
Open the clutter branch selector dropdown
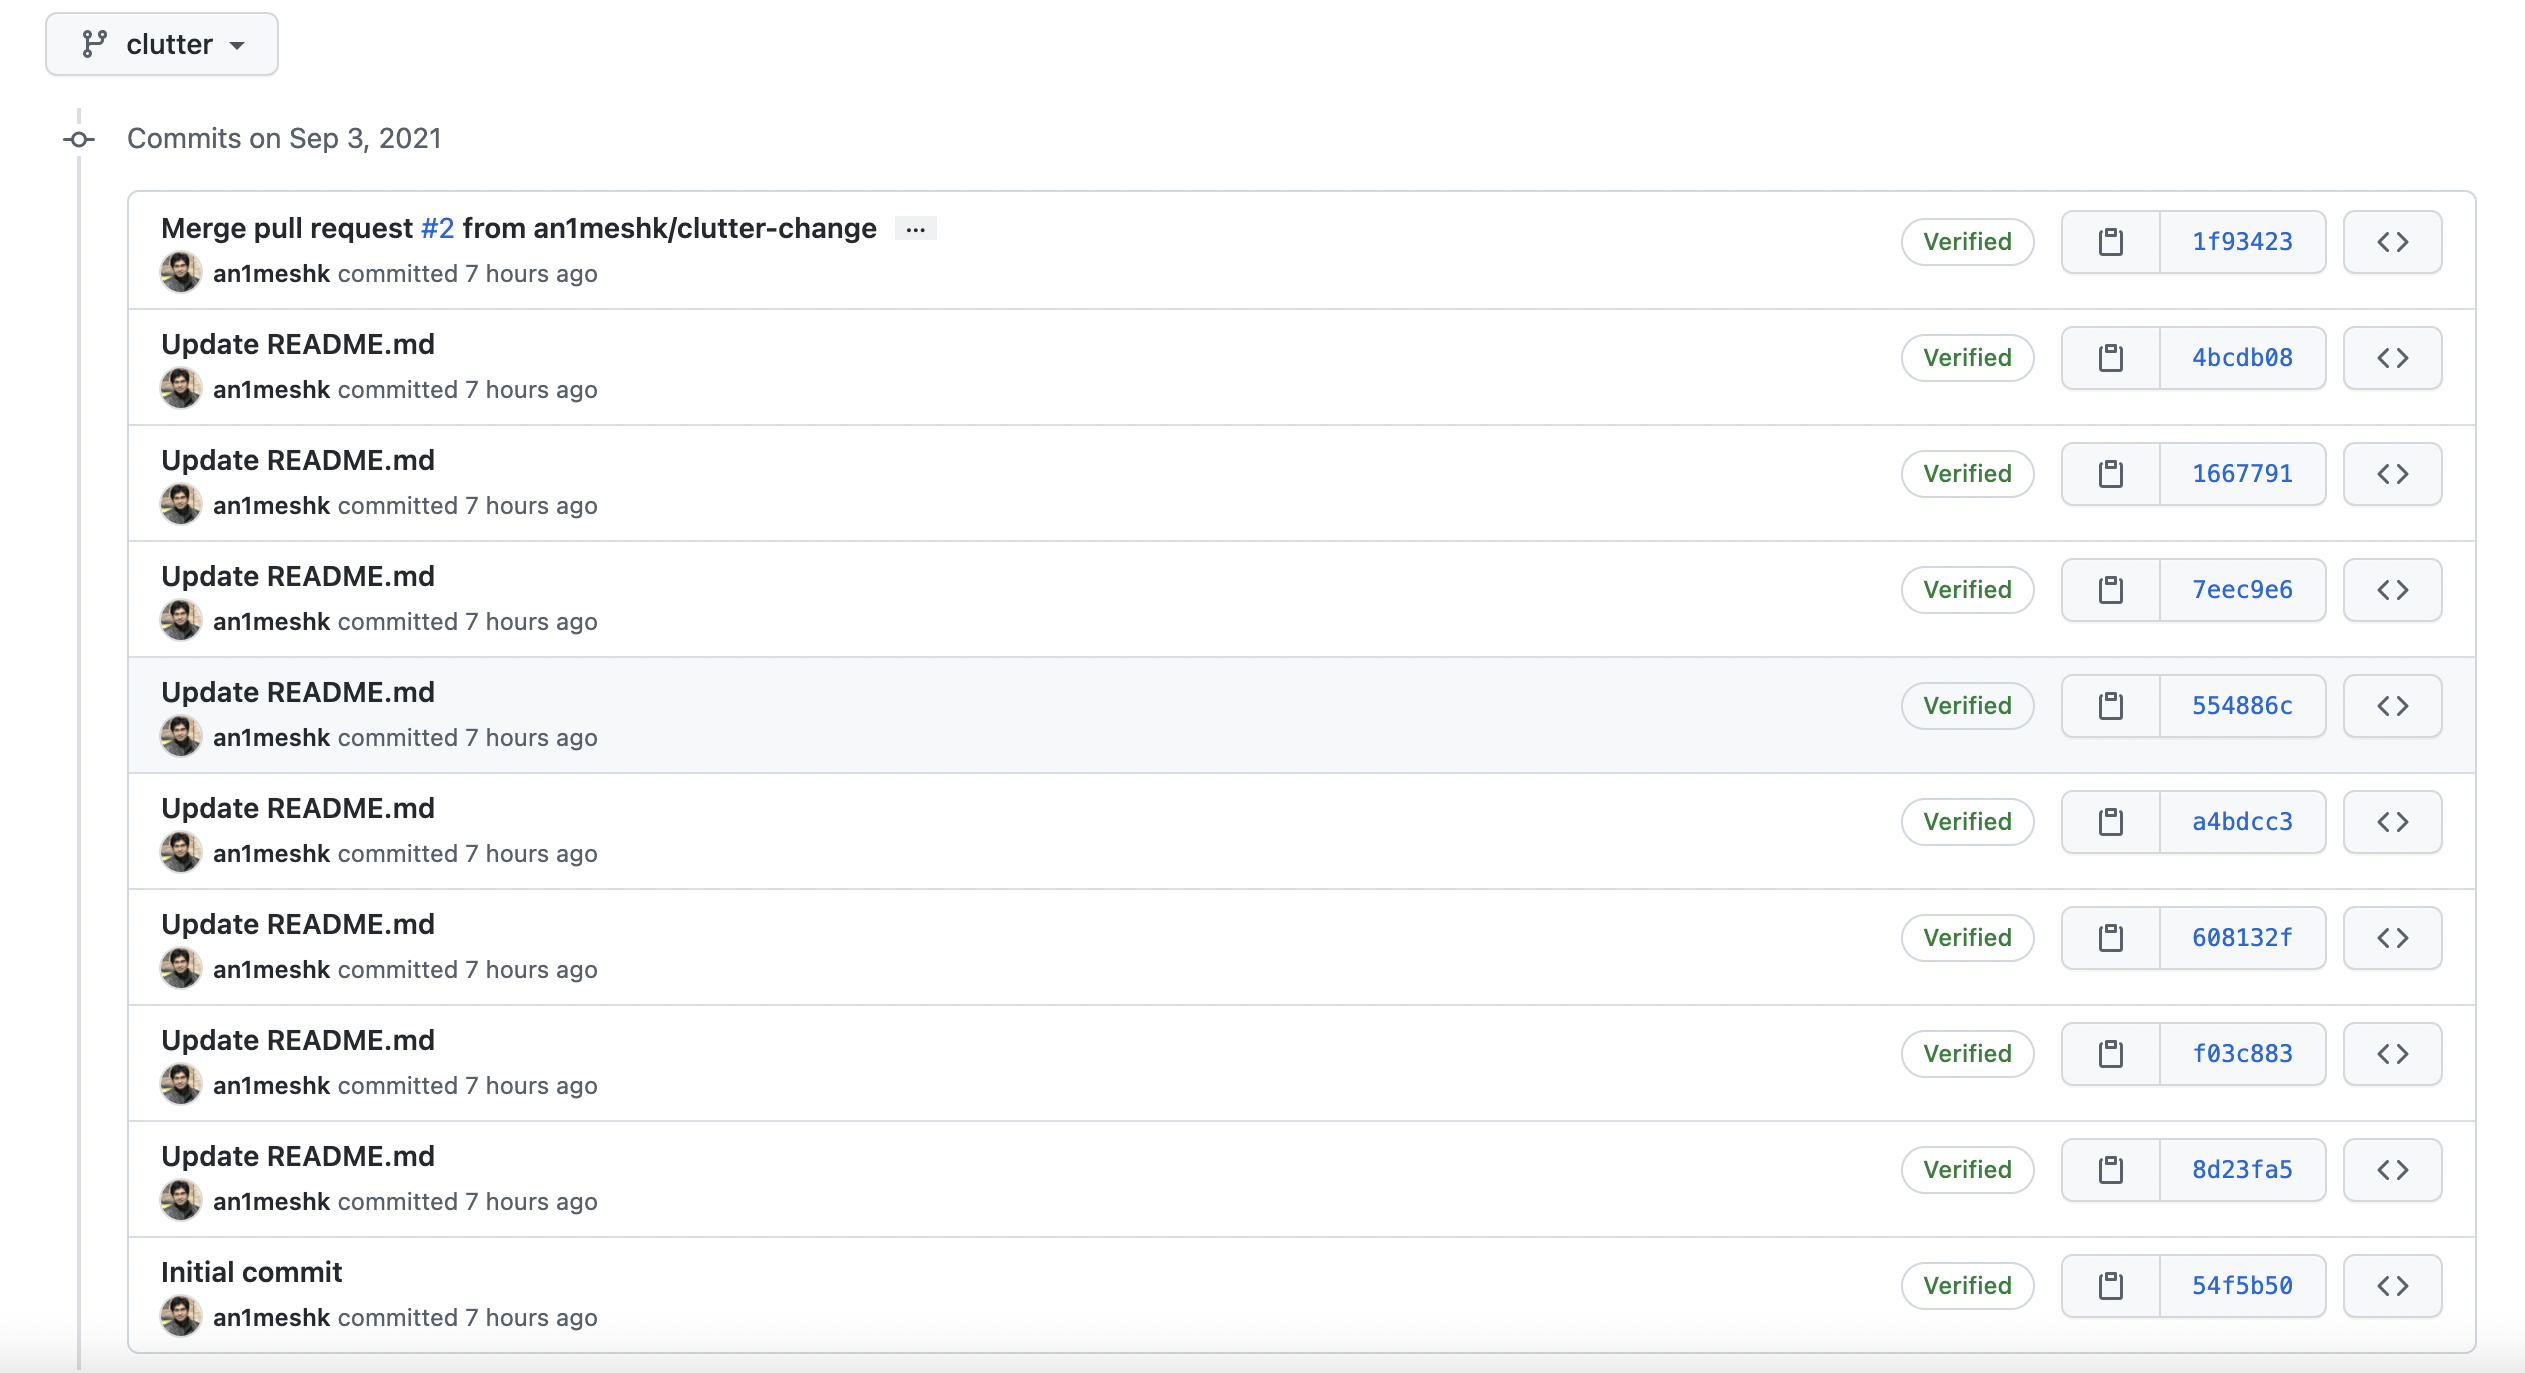pyautogui.click(x=161, y=43)
